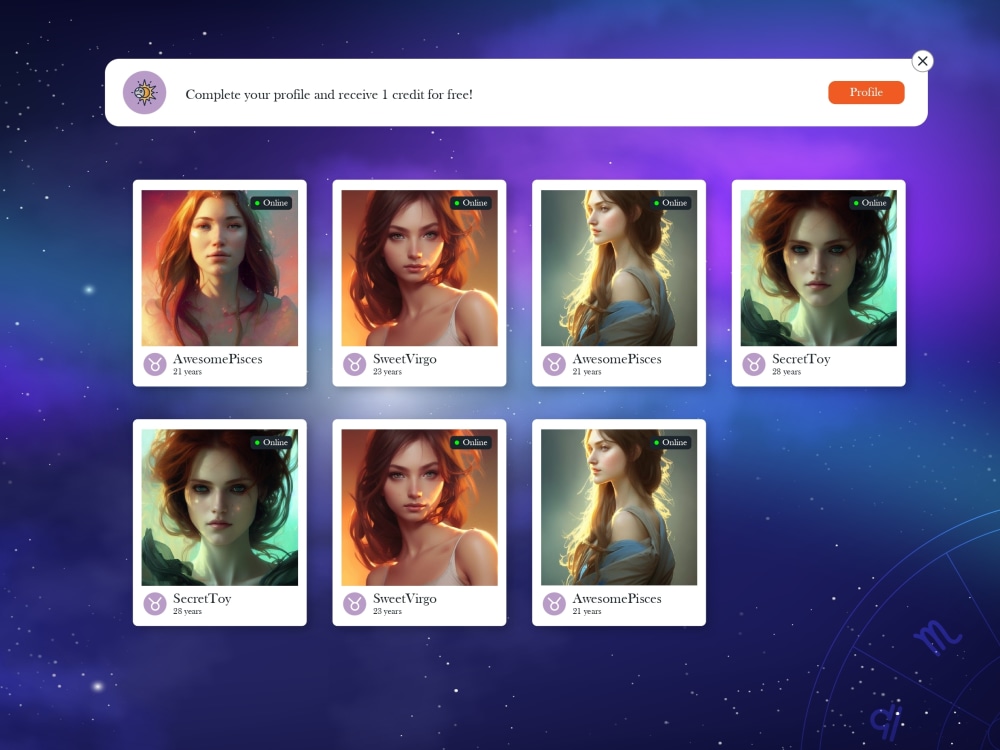1000x750 pixels.
Task: Select the bottom-row SweetVirgo username
Action: click(405, 599)
